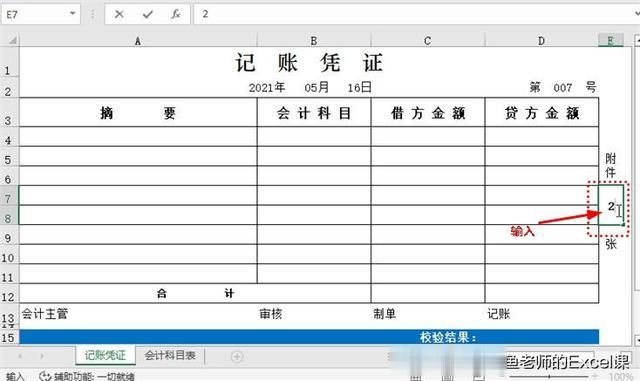Select all cells via corner triangle
Viewport: 640px width, 381px height.
[x=12, y=40]
